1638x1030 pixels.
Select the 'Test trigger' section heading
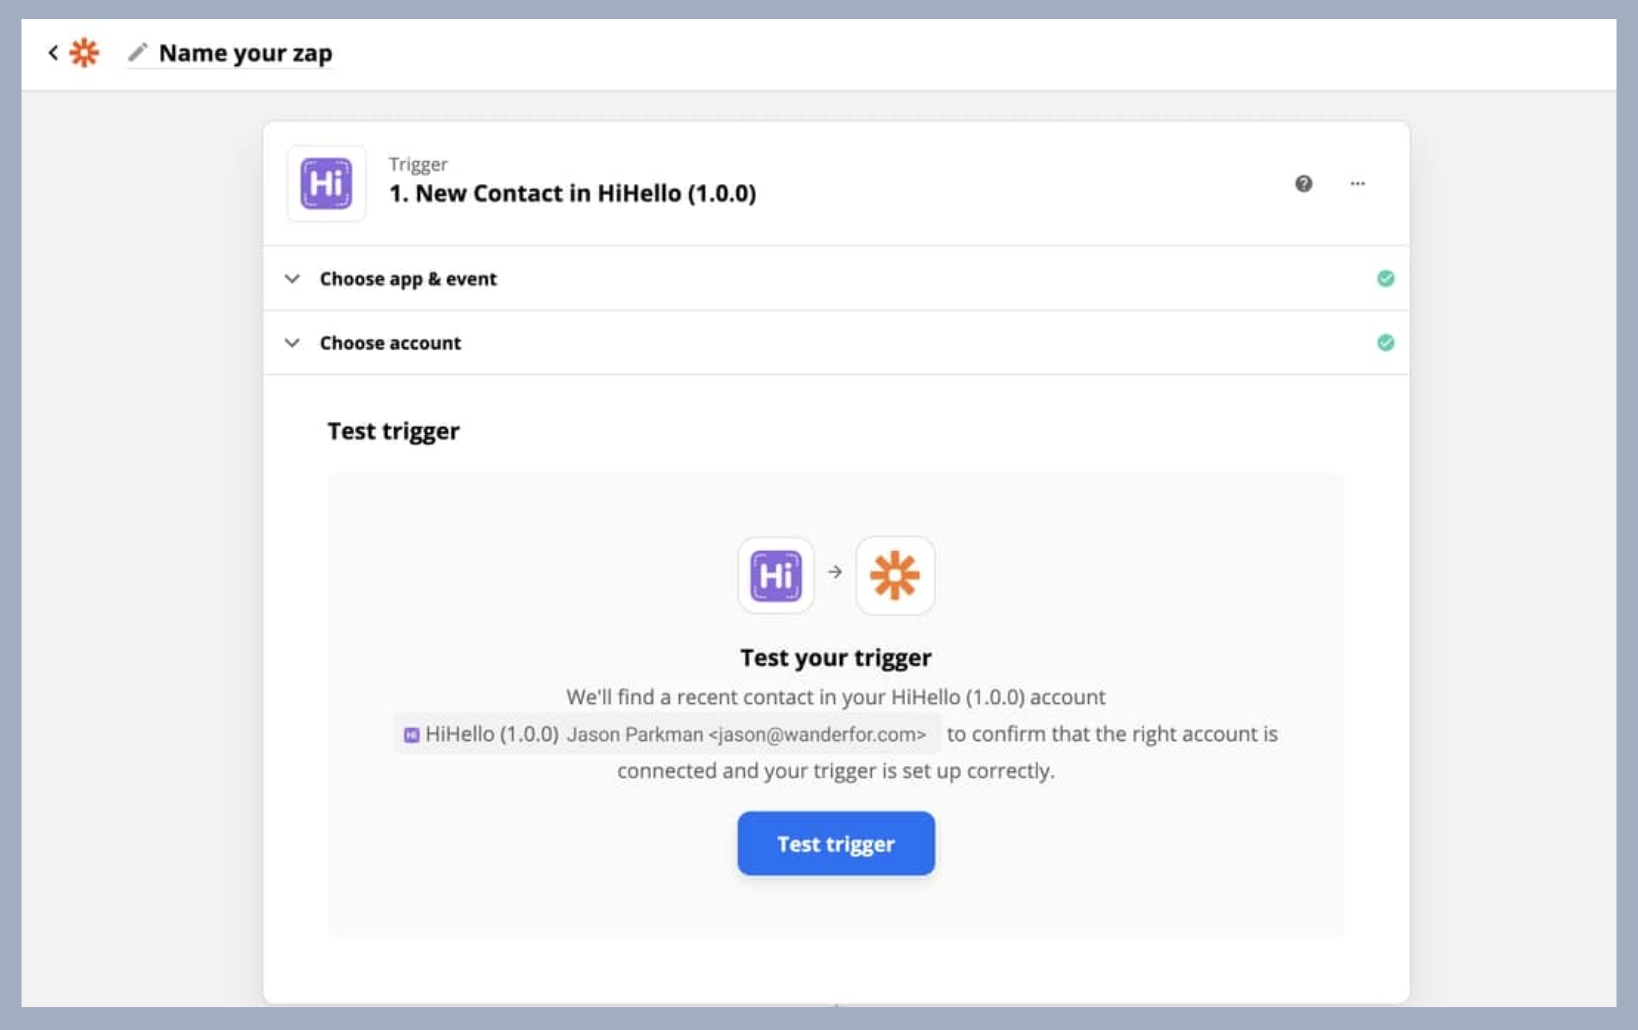click(393, 431)
